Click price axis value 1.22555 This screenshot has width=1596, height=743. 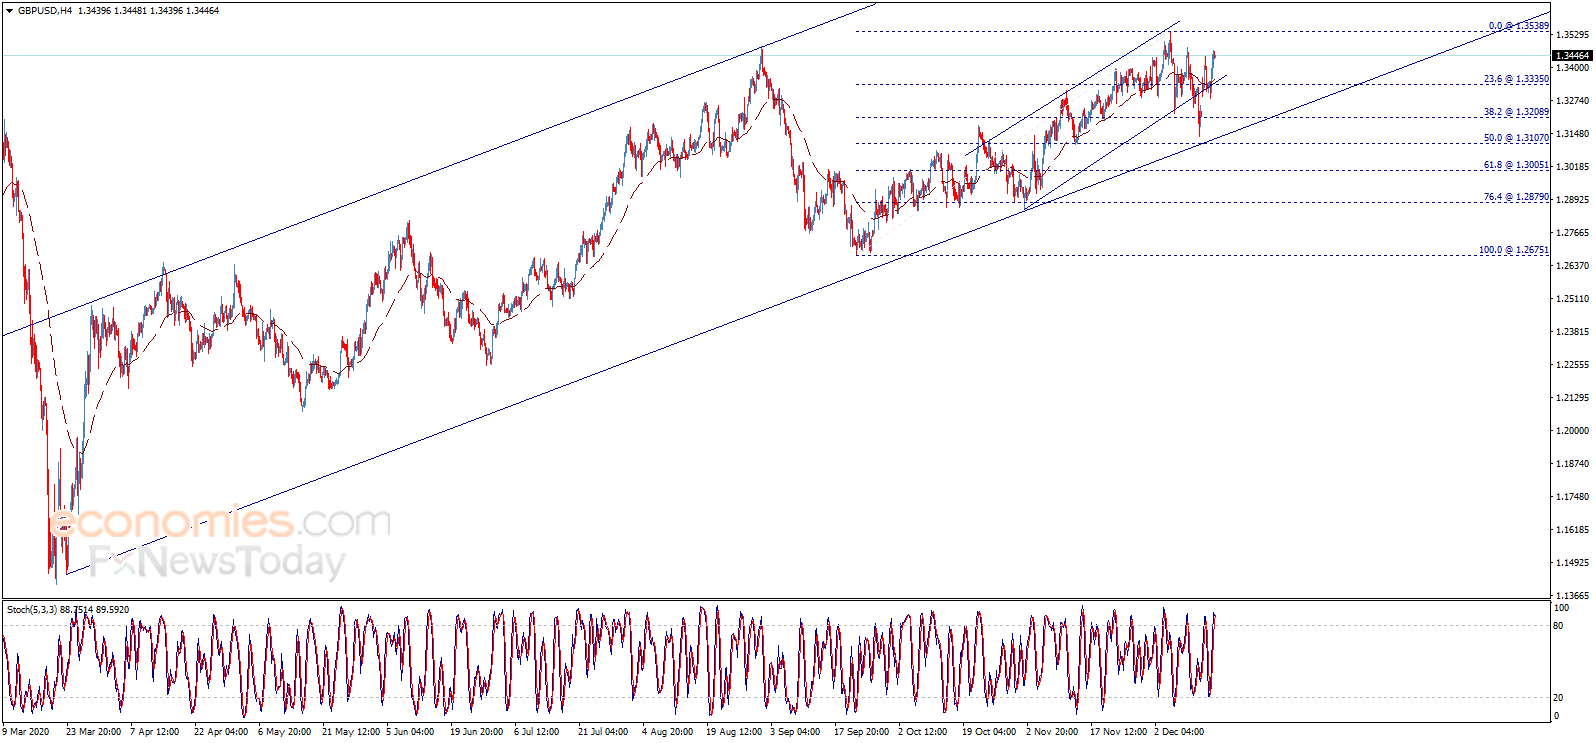[x=1571, y=365]
